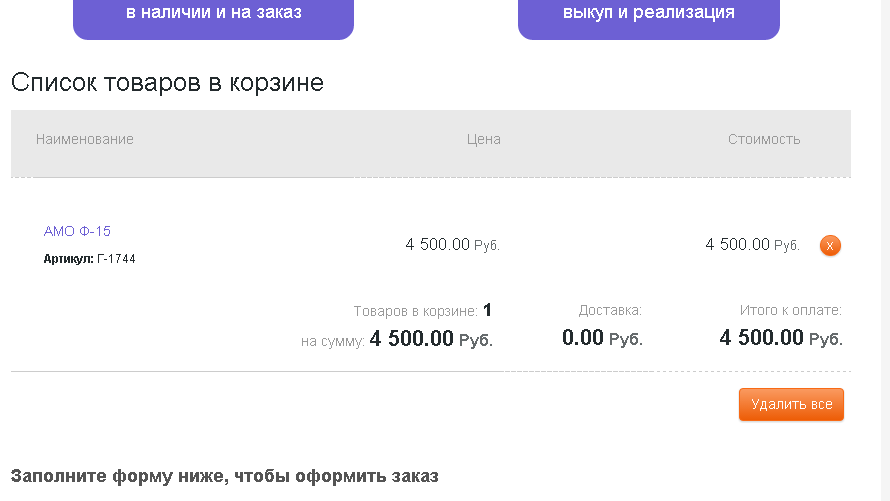Image resolution: width=890 pixels, height=501 pixels.
Task: Click the 'Цена' column header
Action: click(483, 139)
